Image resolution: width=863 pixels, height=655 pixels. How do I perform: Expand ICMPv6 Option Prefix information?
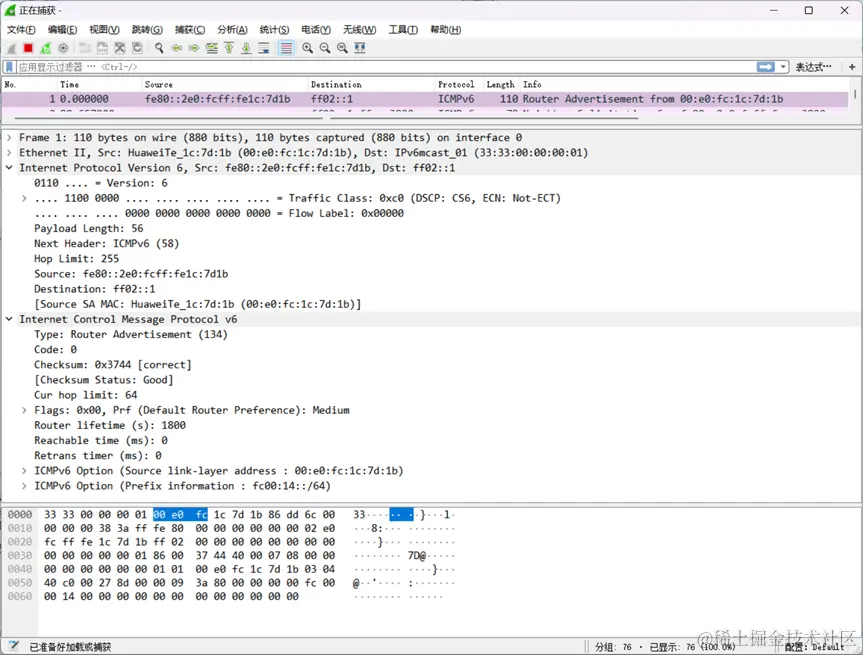pyautogui.click(x=24, y=486)
